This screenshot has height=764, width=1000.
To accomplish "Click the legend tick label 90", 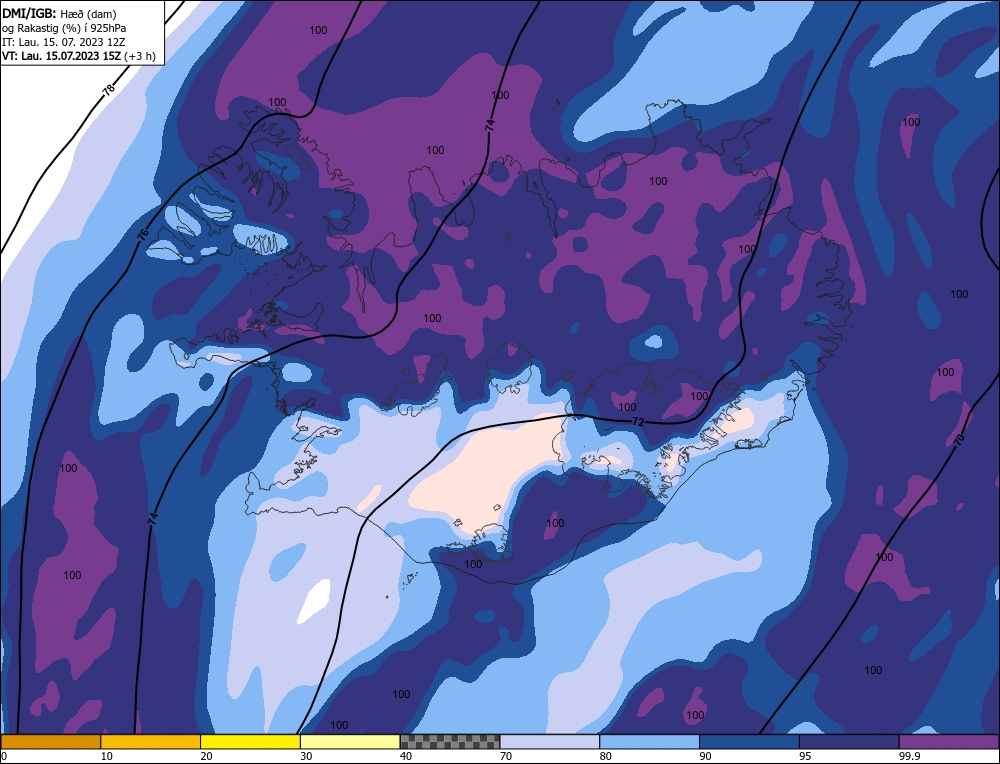I will click(x=705, y=756).
